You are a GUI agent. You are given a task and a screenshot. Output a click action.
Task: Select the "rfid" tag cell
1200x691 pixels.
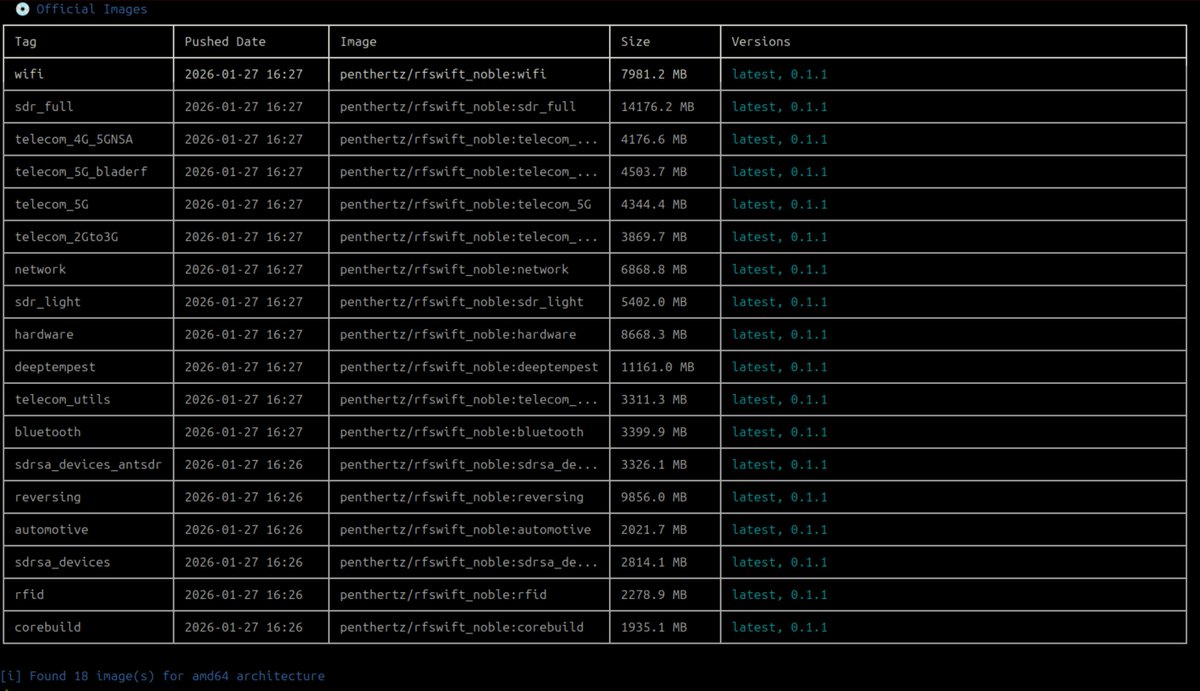pyautogui.click(x=29, y=594)
